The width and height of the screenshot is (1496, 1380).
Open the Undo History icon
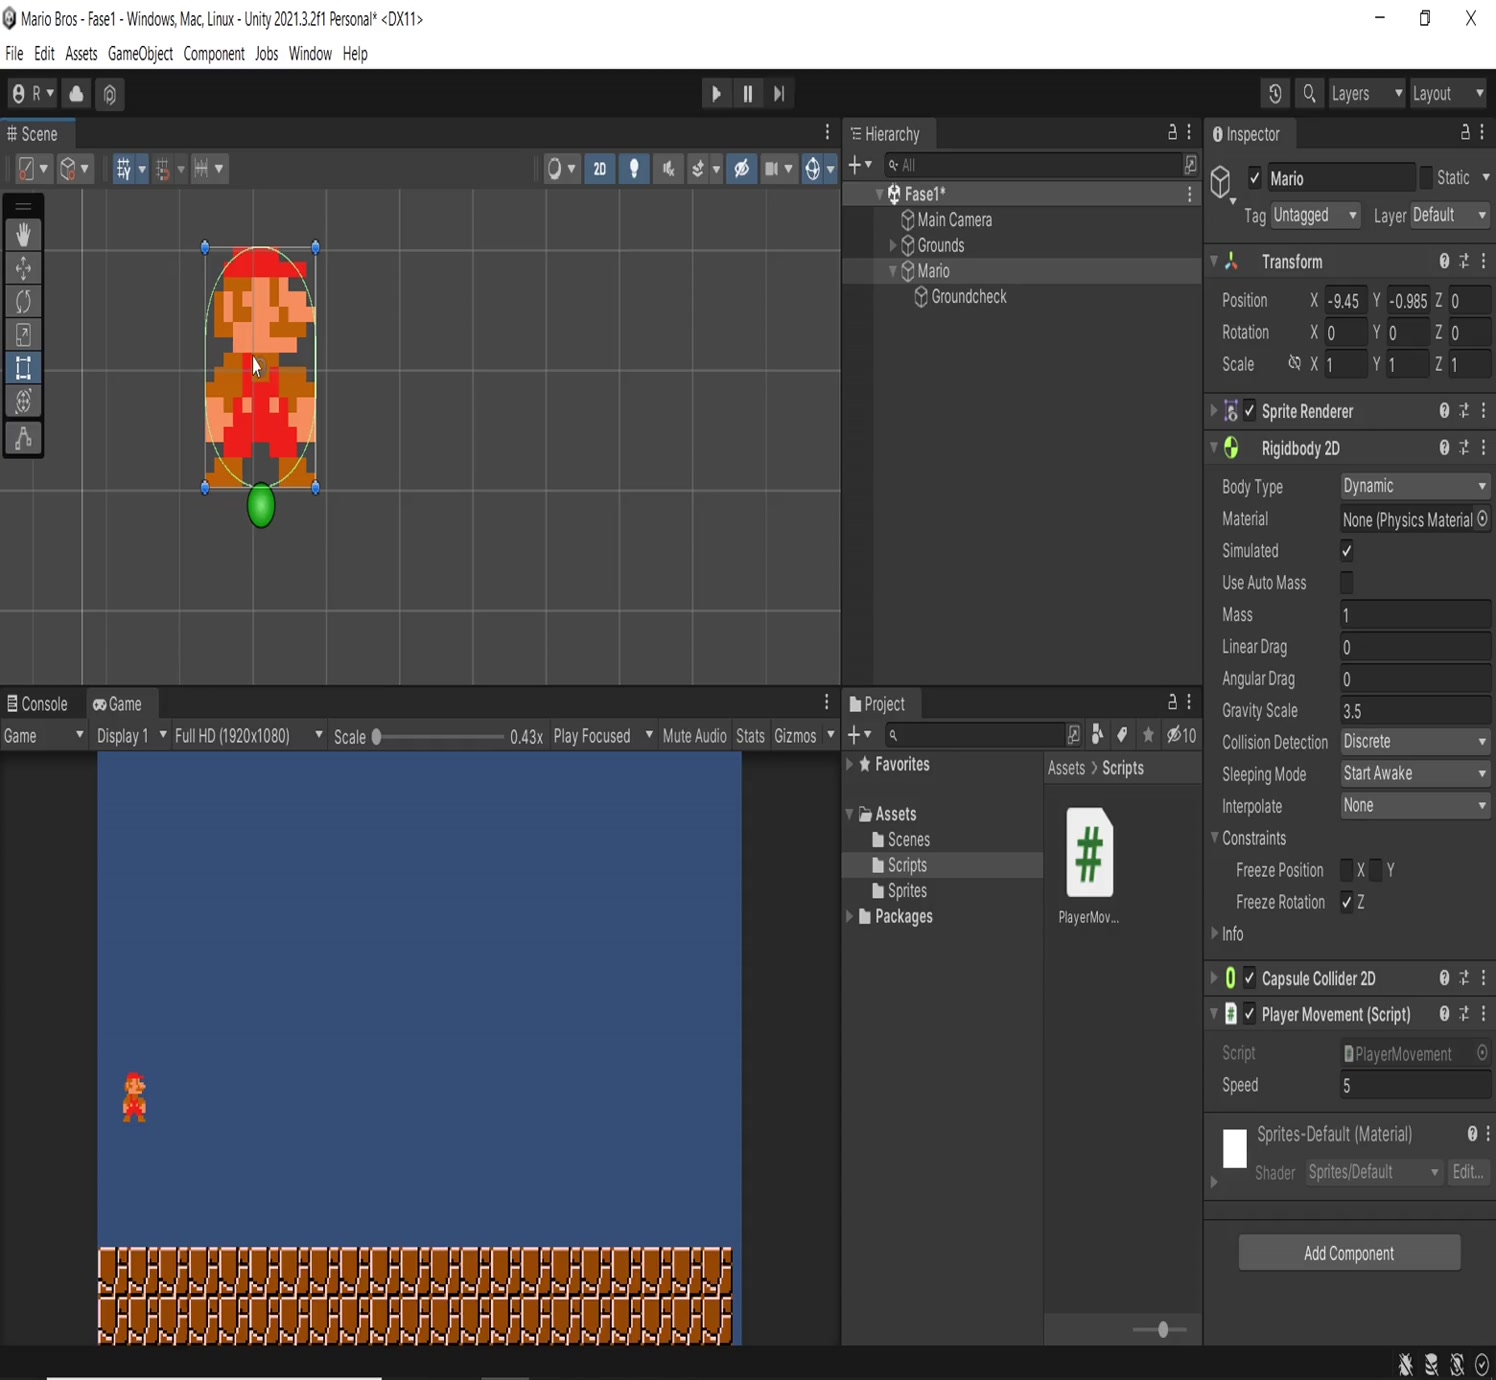click(1275, 94)
